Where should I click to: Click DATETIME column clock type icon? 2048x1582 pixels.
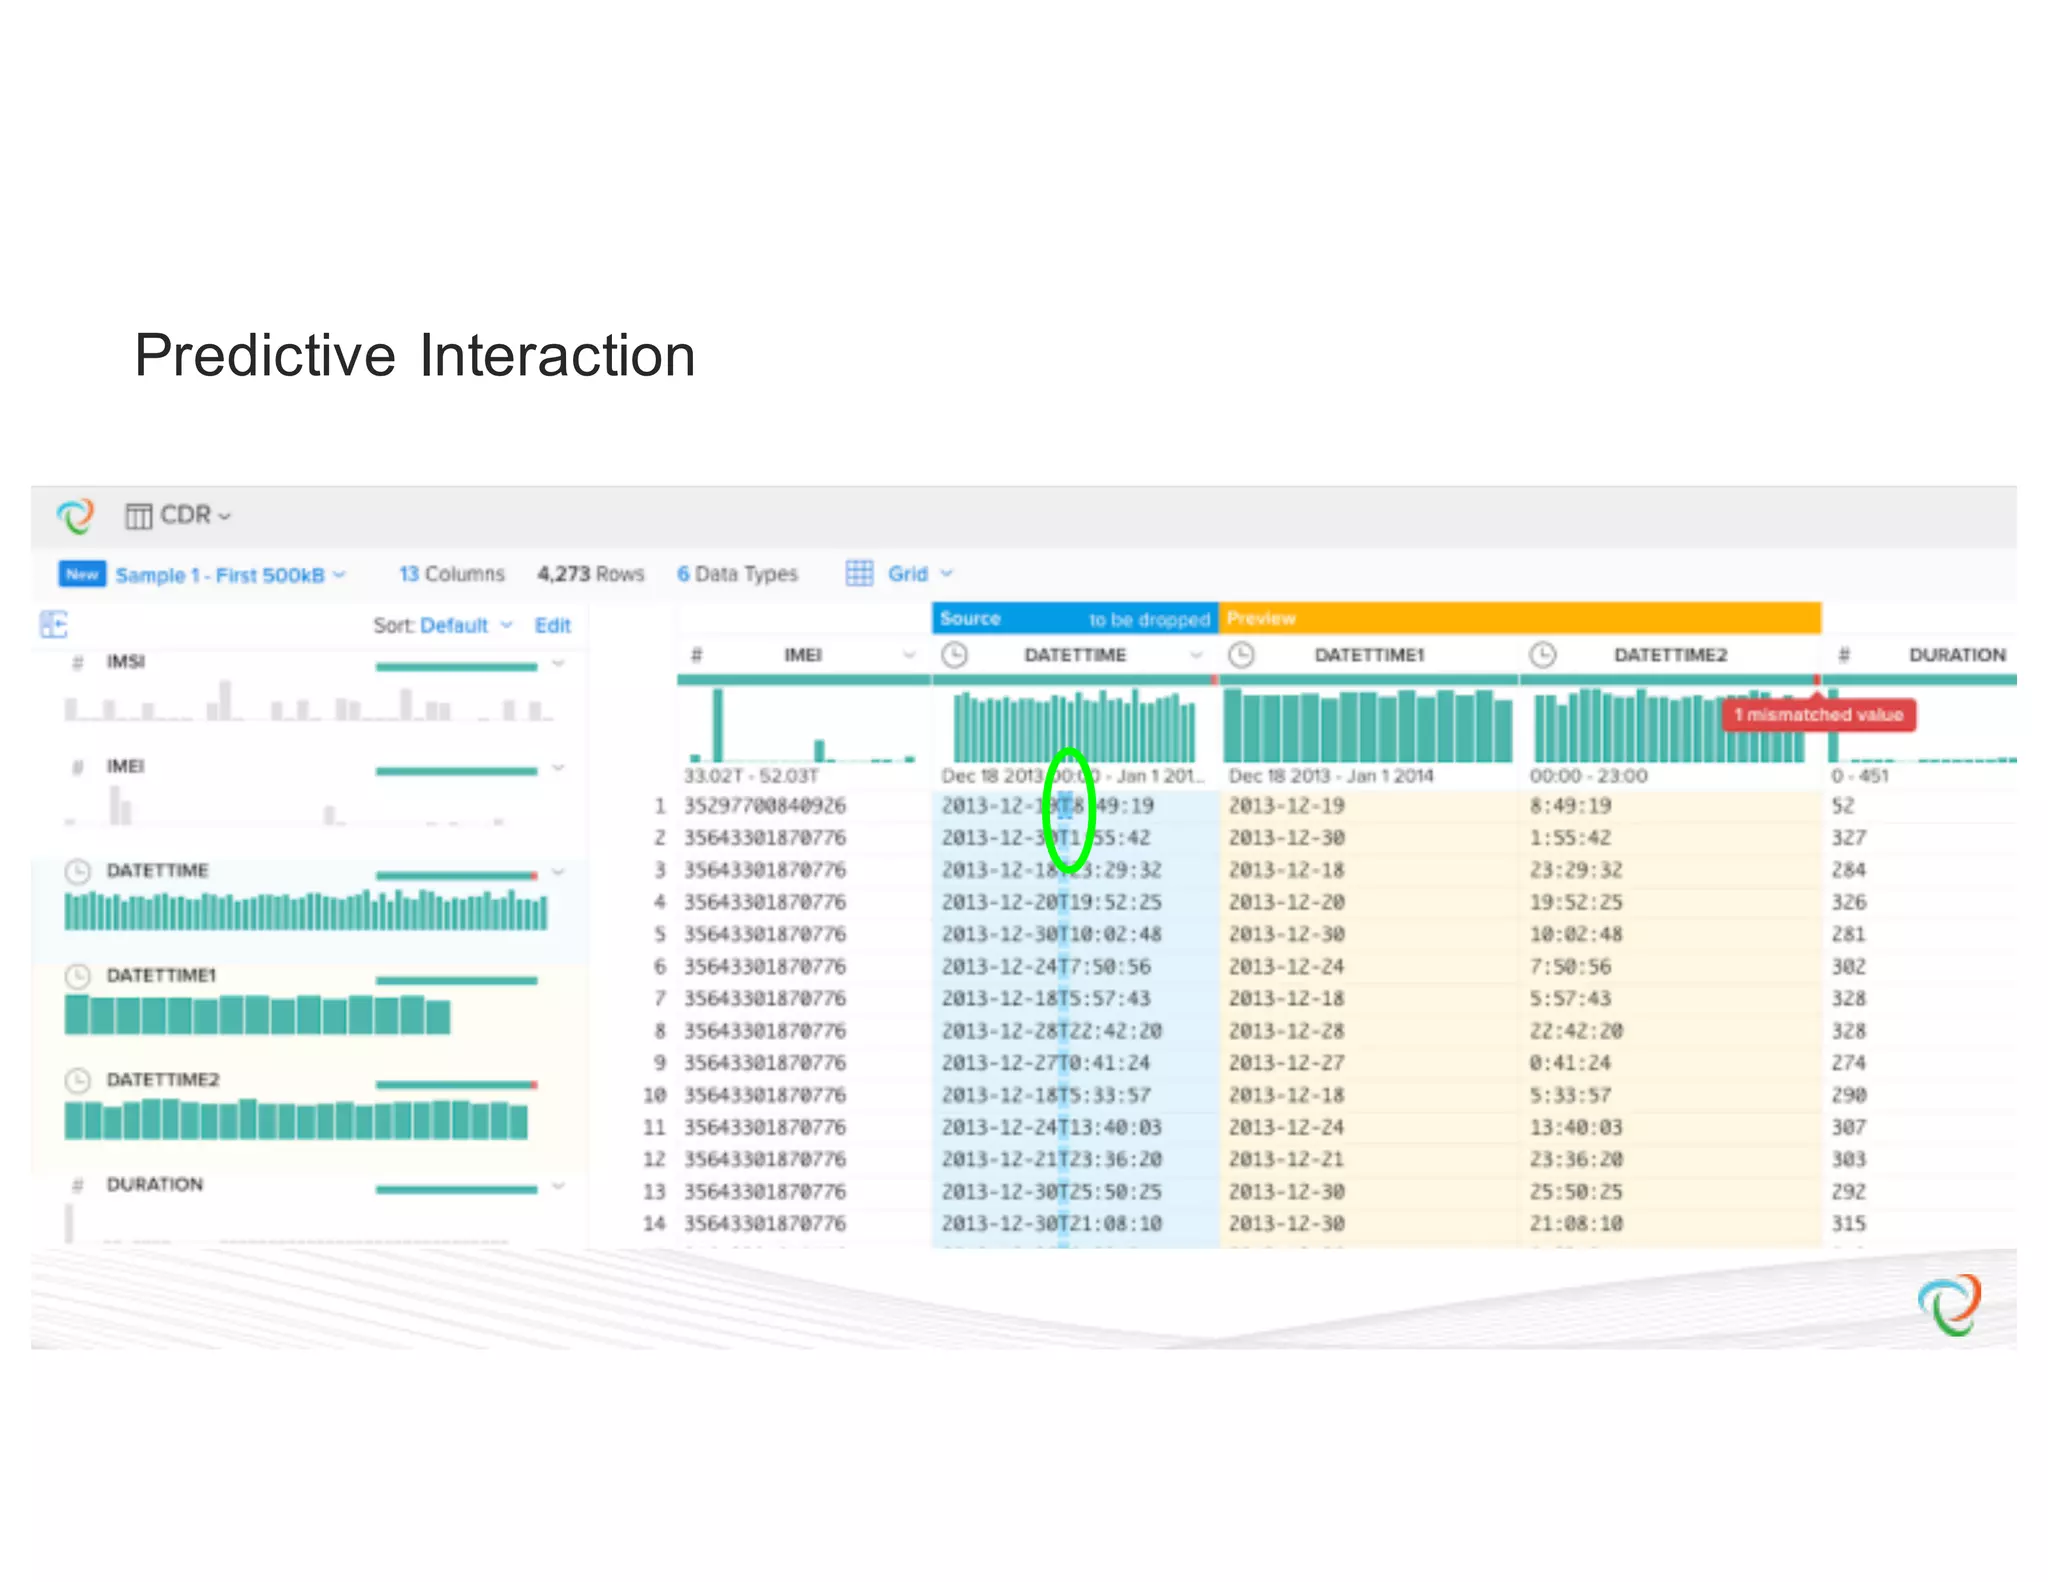click(955, 655)
